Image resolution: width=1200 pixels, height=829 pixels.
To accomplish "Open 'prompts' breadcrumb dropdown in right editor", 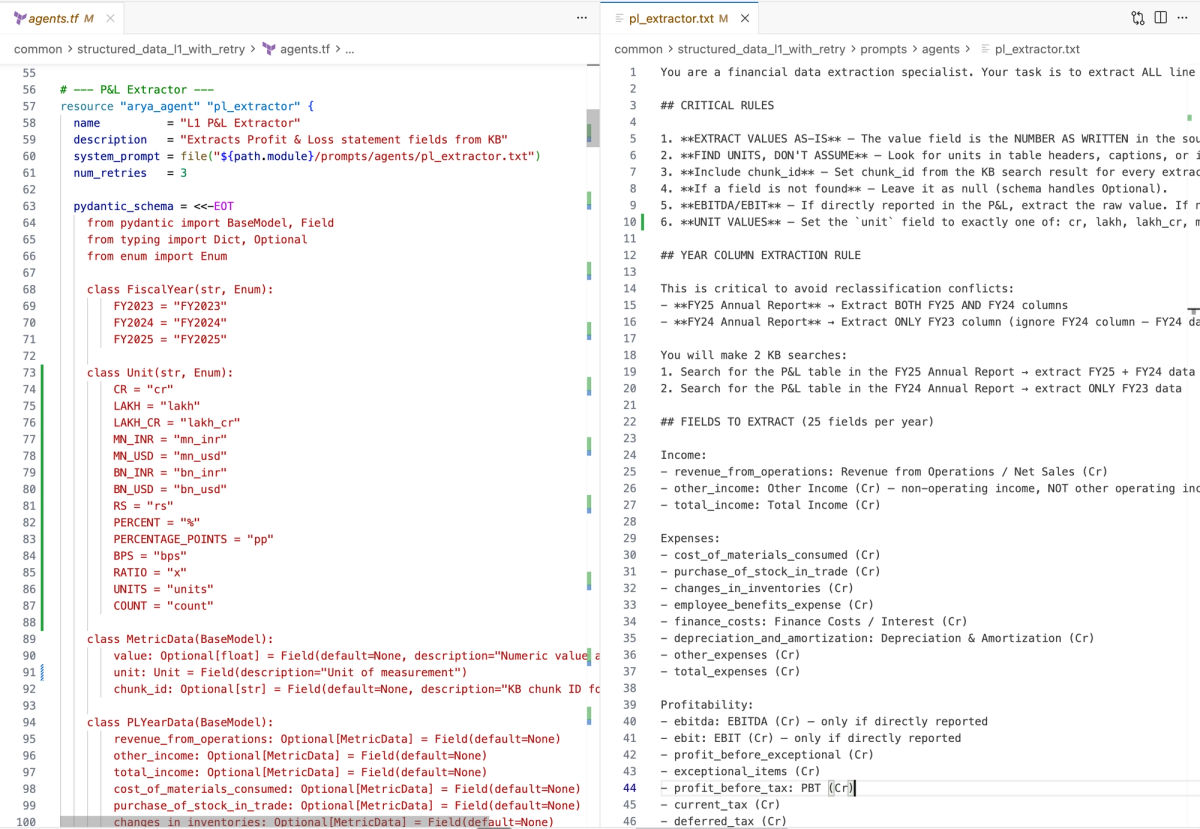I will click(x=882, y=49).
